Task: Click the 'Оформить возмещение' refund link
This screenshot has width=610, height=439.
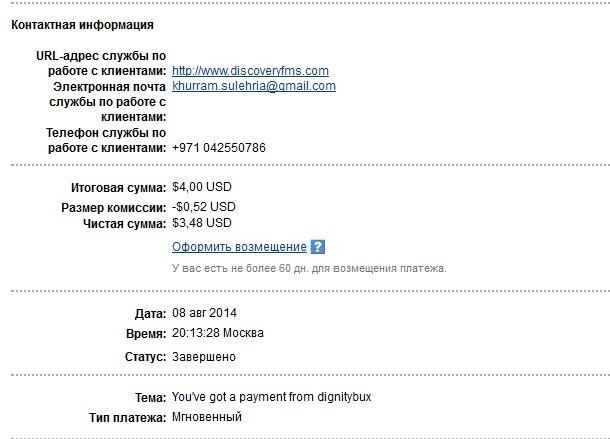Action: pyautogui.click(x=239, y=247)
